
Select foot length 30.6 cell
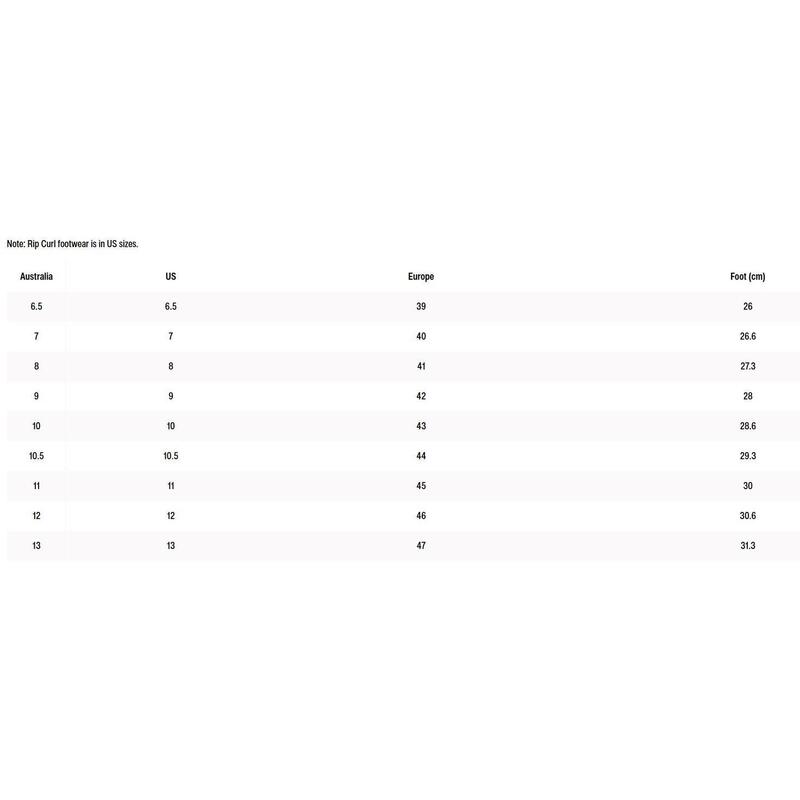tap(747, 516)
